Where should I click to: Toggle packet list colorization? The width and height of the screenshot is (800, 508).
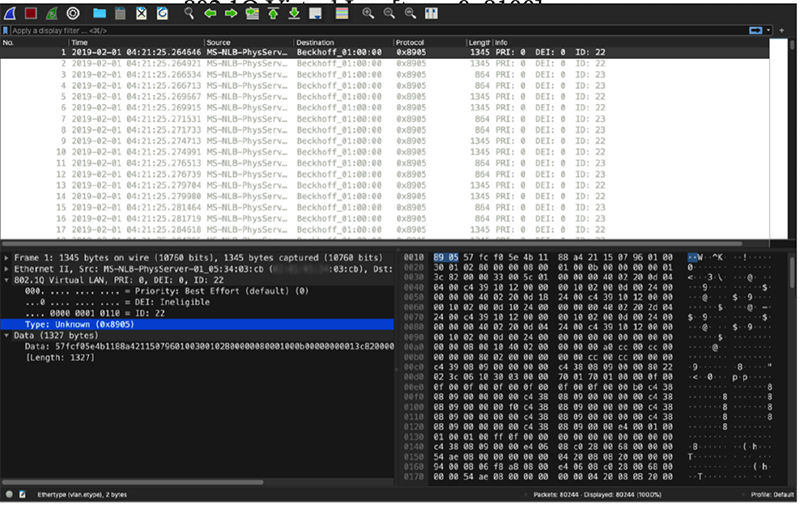click(x=342, y=13)
